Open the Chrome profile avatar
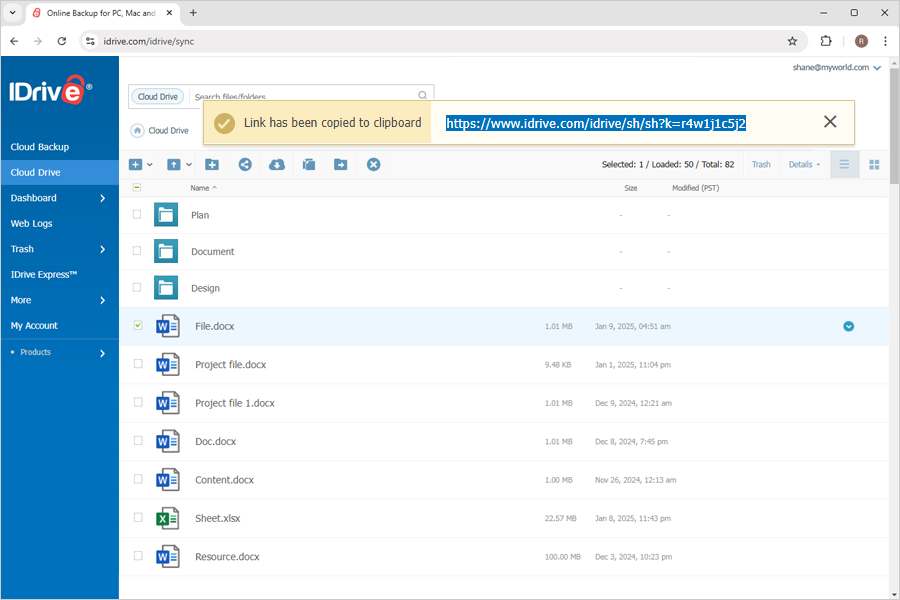 861,41
